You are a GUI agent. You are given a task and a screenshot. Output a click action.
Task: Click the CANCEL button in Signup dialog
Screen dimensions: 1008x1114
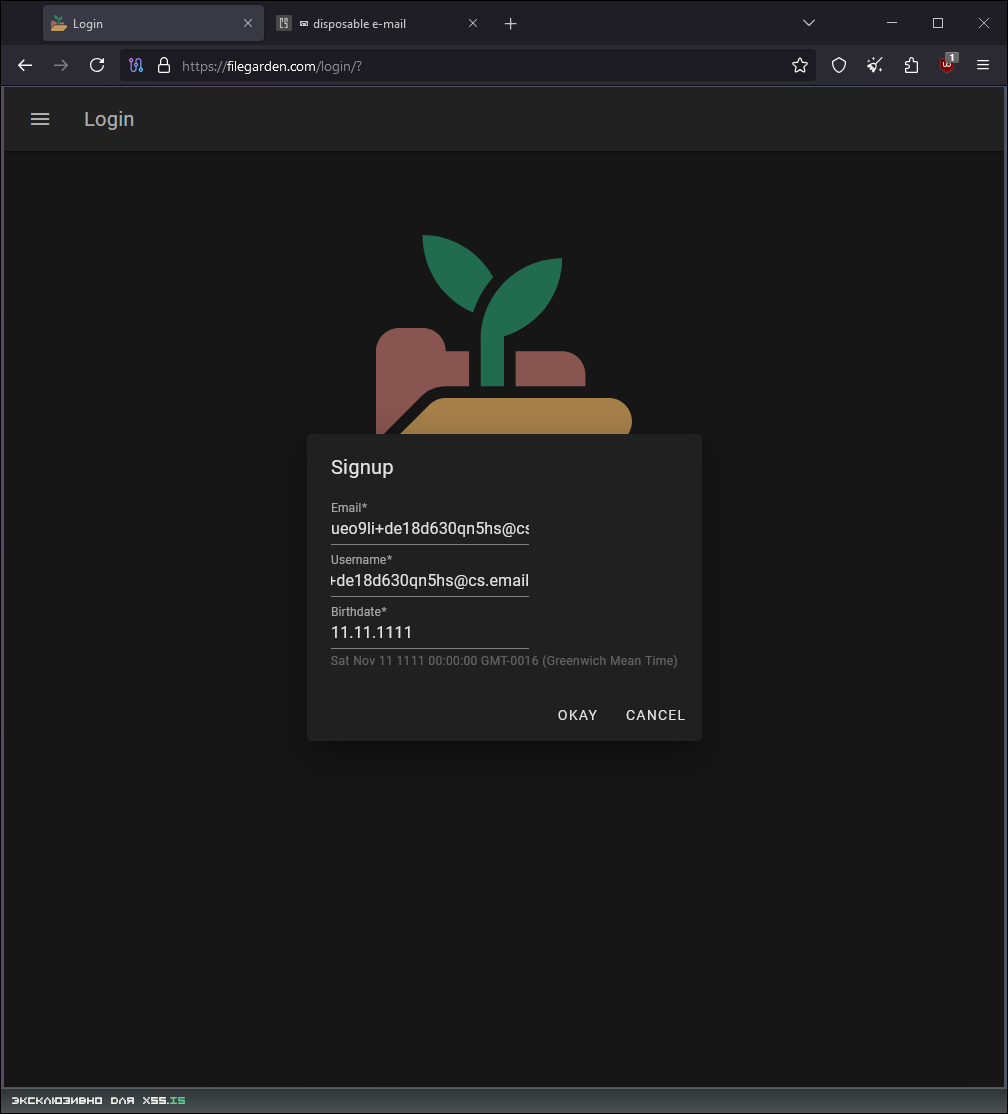[655, 715]
